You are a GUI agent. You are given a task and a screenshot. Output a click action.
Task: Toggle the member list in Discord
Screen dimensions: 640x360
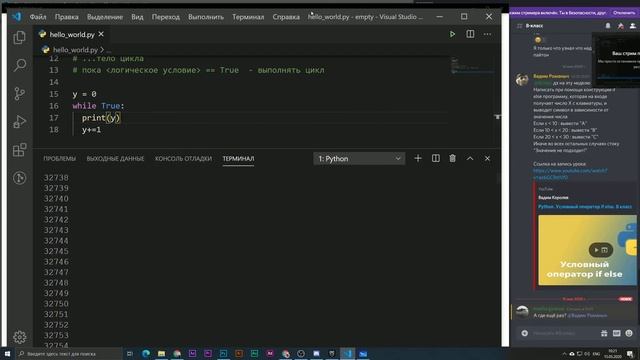pyautogui.click(x=633, y=26)
